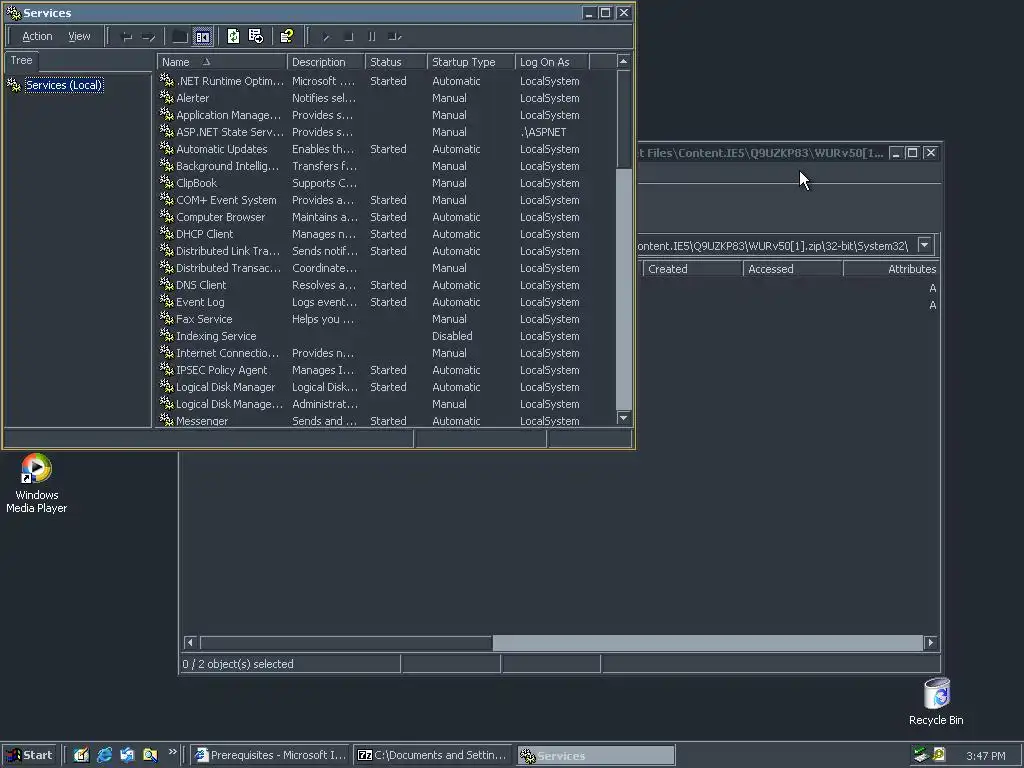This screenshot has width=1024, height=768.
Task: Open Windows Media Player desktop shortcut
Action: [37, 483]
